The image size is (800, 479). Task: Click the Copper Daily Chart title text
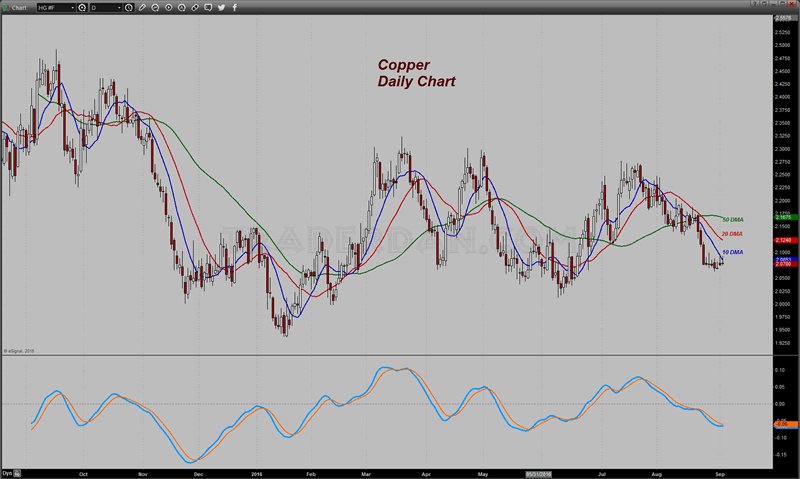[x=416, y=71]
